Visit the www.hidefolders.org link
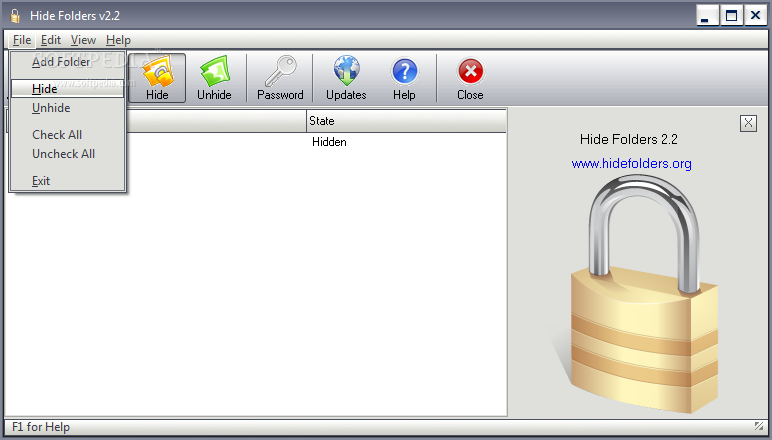This screenshot has height=440, width=772. click(x=631, y=163)
